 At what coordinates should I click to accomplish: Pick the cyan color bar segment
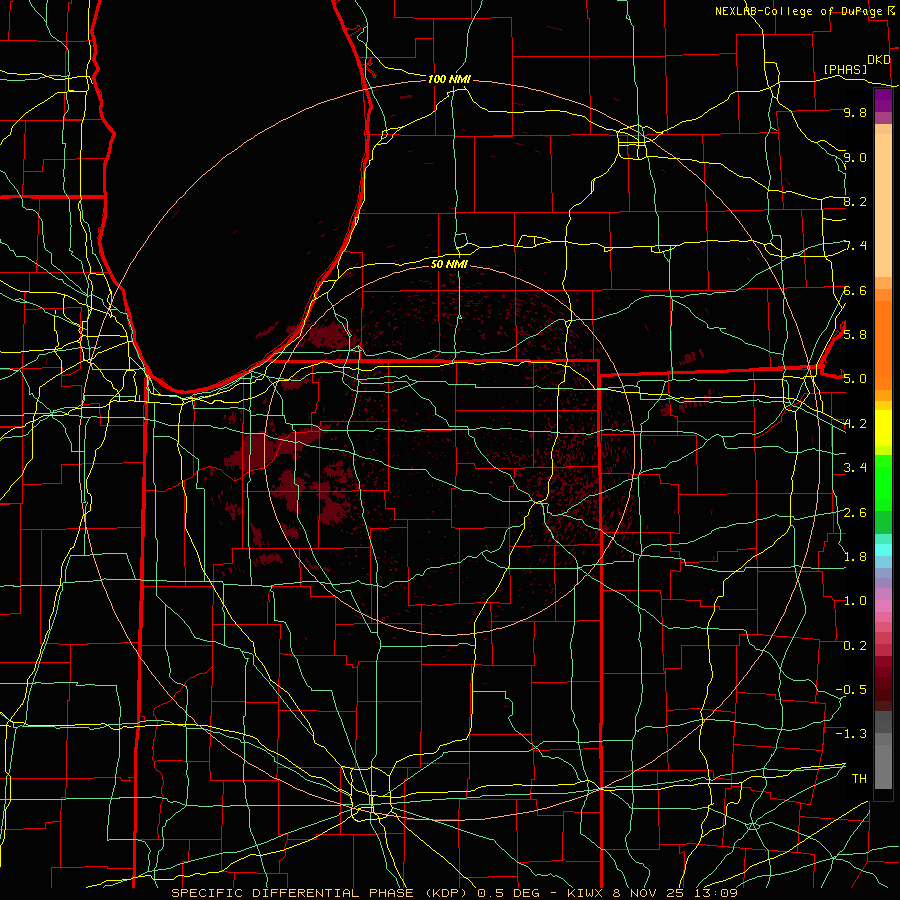pos(883,550)
